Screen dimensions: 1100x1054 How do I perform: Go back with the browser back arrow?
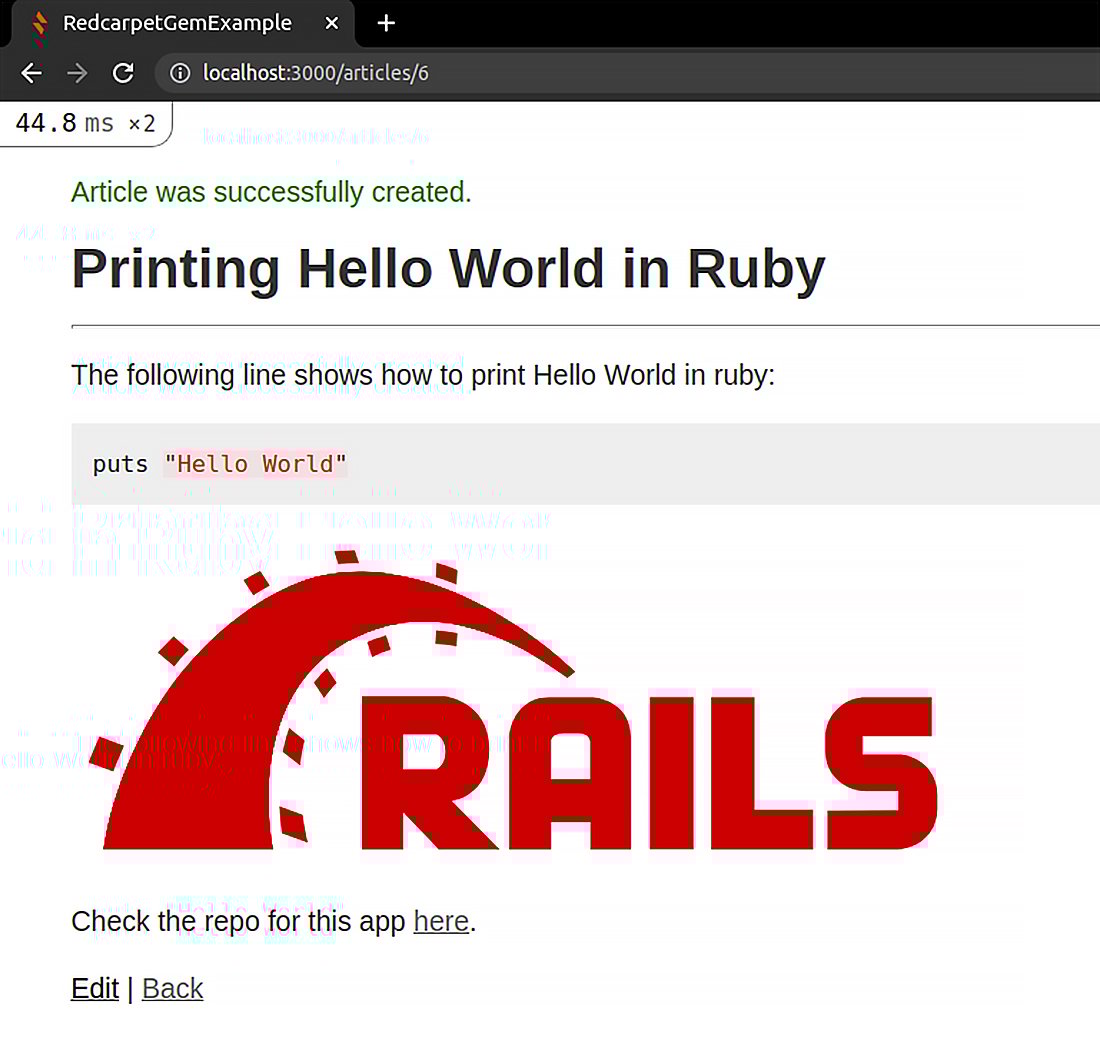click(x=32, y=73)
